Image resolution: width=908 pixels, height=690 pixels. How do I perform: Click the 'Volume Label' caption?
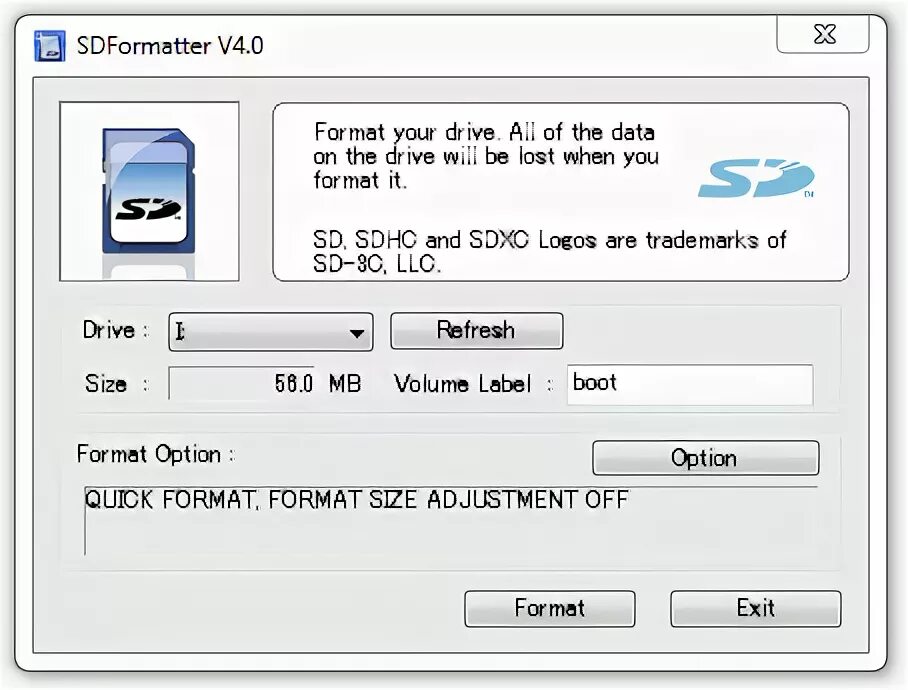pos(462,384)
